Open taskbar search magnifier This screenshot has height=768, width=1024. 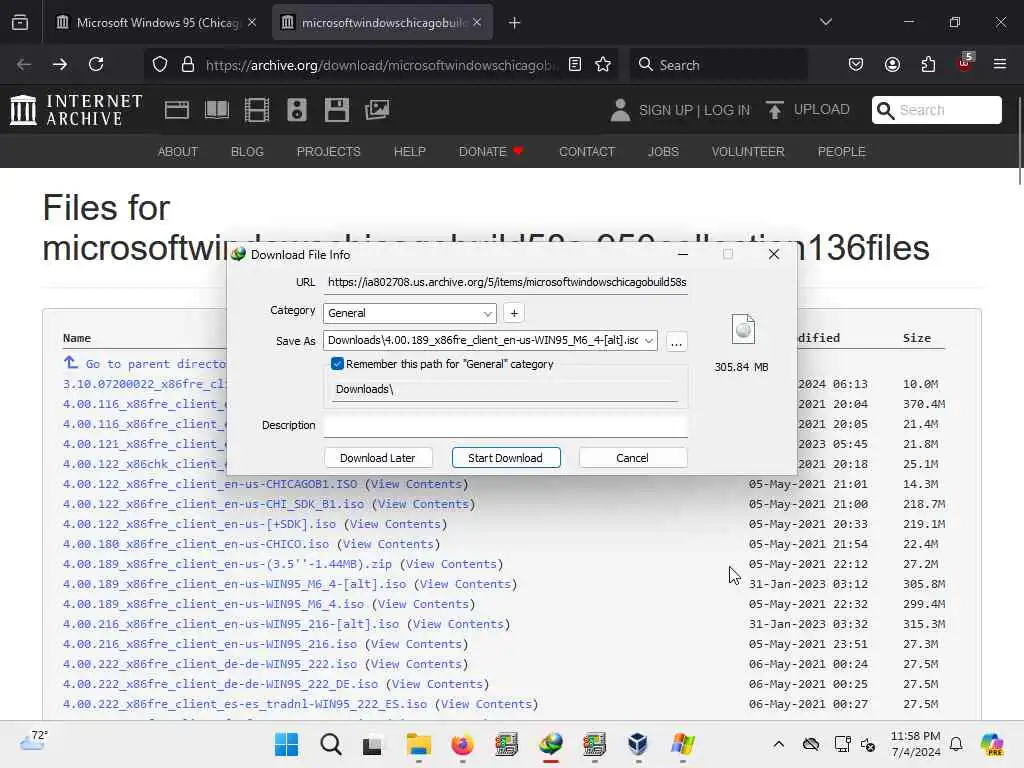[330, 744]
